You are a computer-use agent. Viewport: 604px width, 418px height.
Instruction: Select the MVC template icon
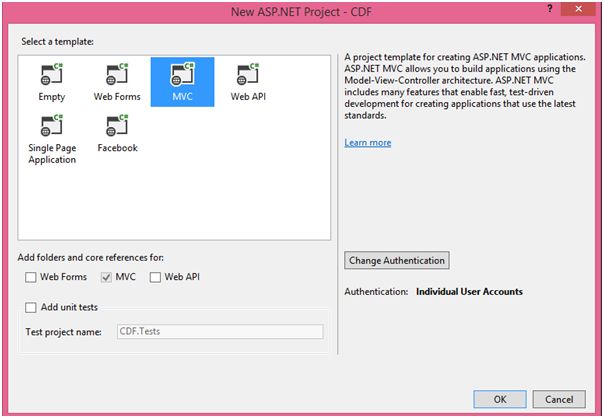(181, 76)
